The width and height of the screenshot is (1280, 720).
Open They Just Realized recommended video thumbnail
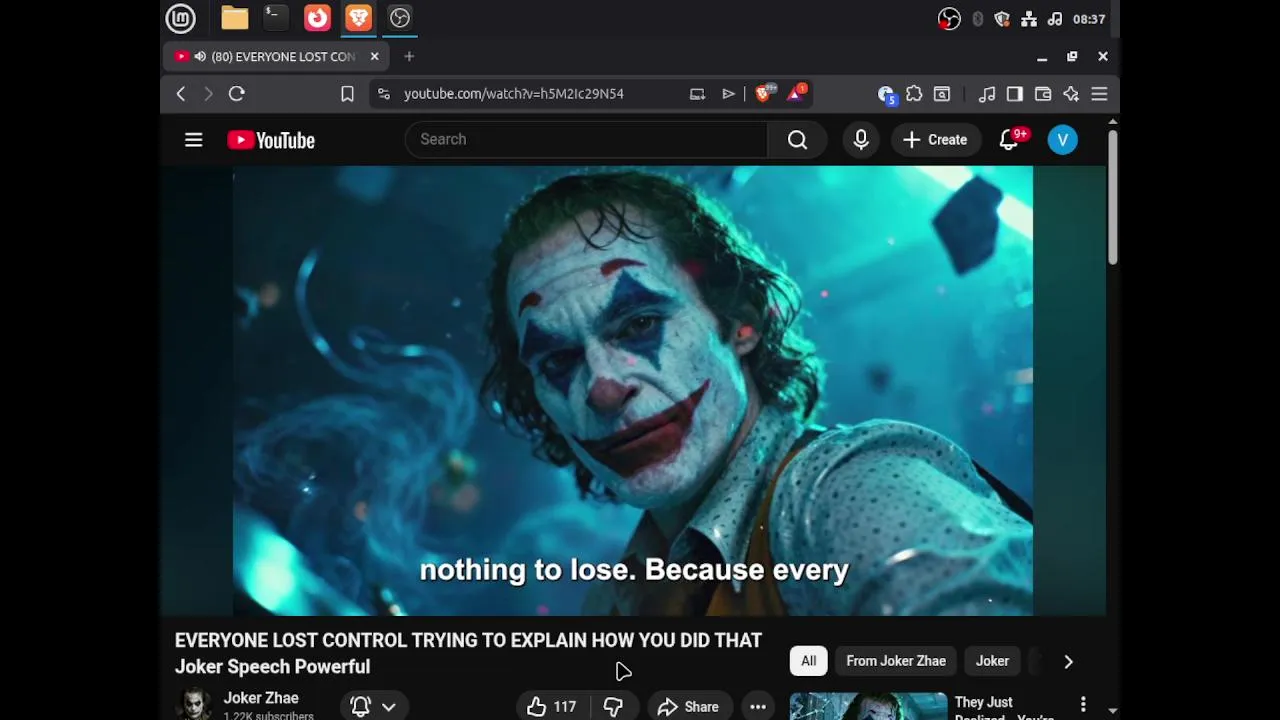click(868, 706)
